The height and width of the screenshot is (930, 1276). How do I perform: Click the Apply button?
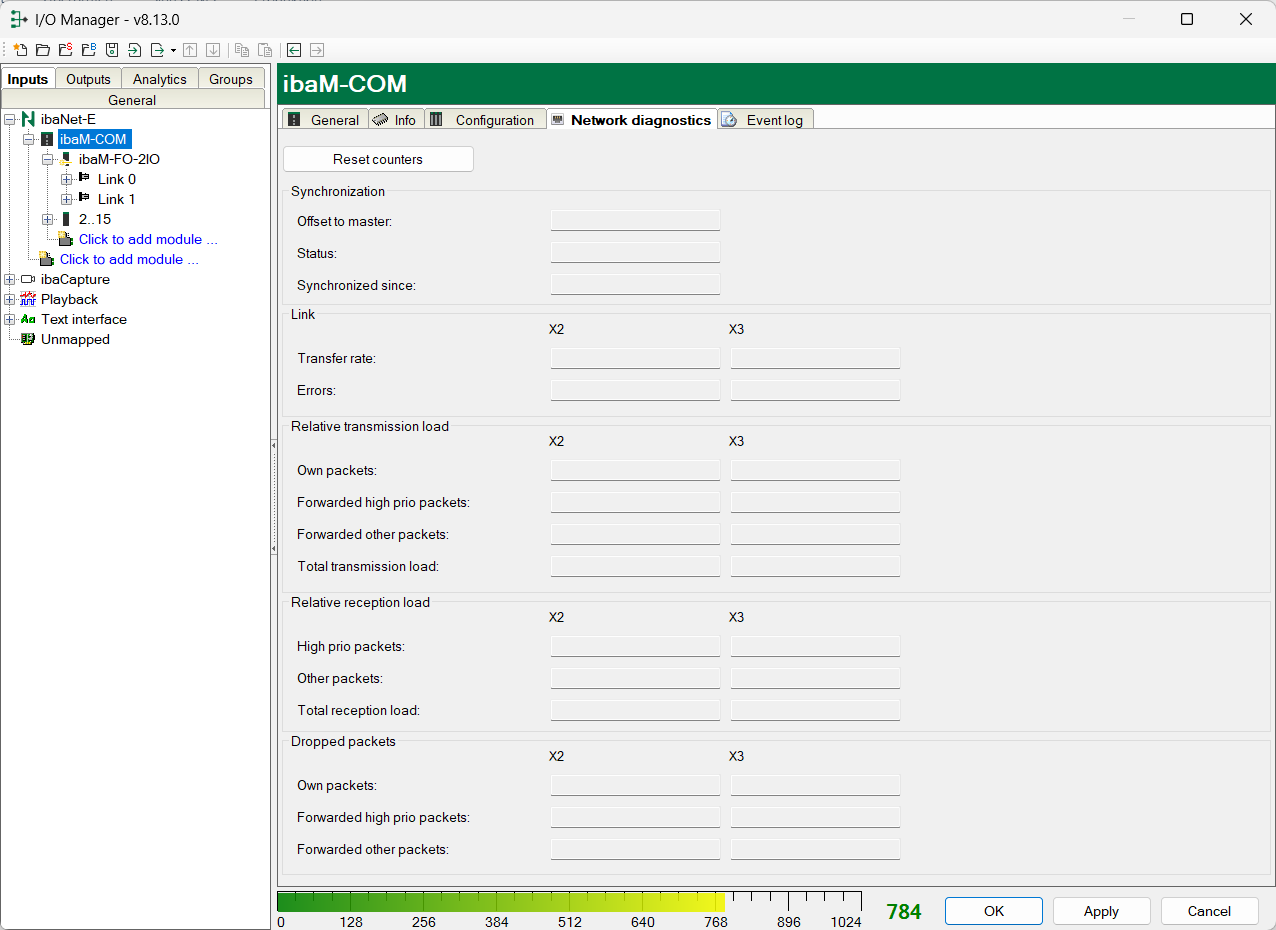1100,911
